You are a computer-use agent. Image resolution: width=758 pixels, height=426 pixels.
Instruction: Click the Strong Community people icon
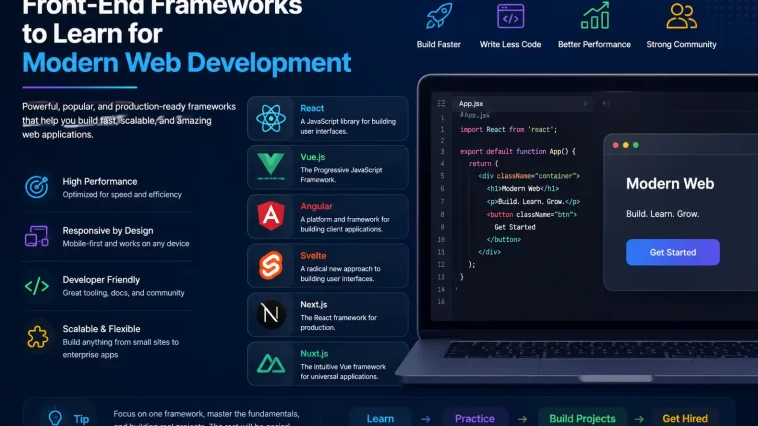[x=682, y=16]
